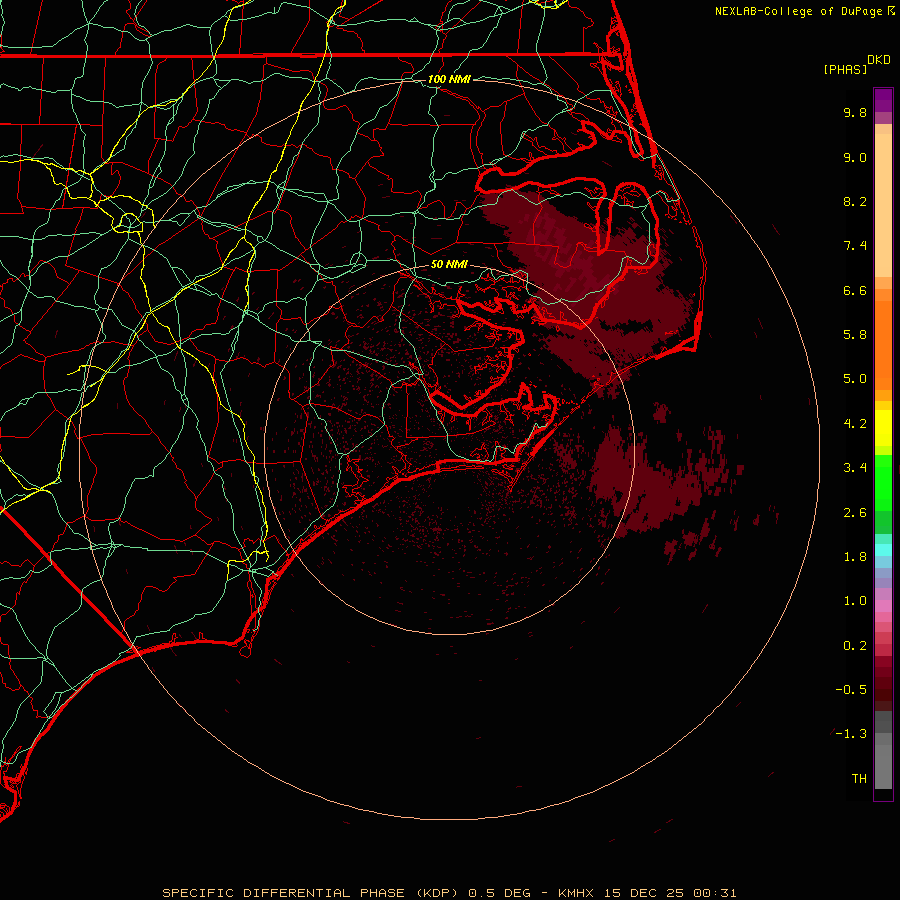Click the 2.6 legend label
Viewport: 900px width, 900px height.
pos(855,513)
